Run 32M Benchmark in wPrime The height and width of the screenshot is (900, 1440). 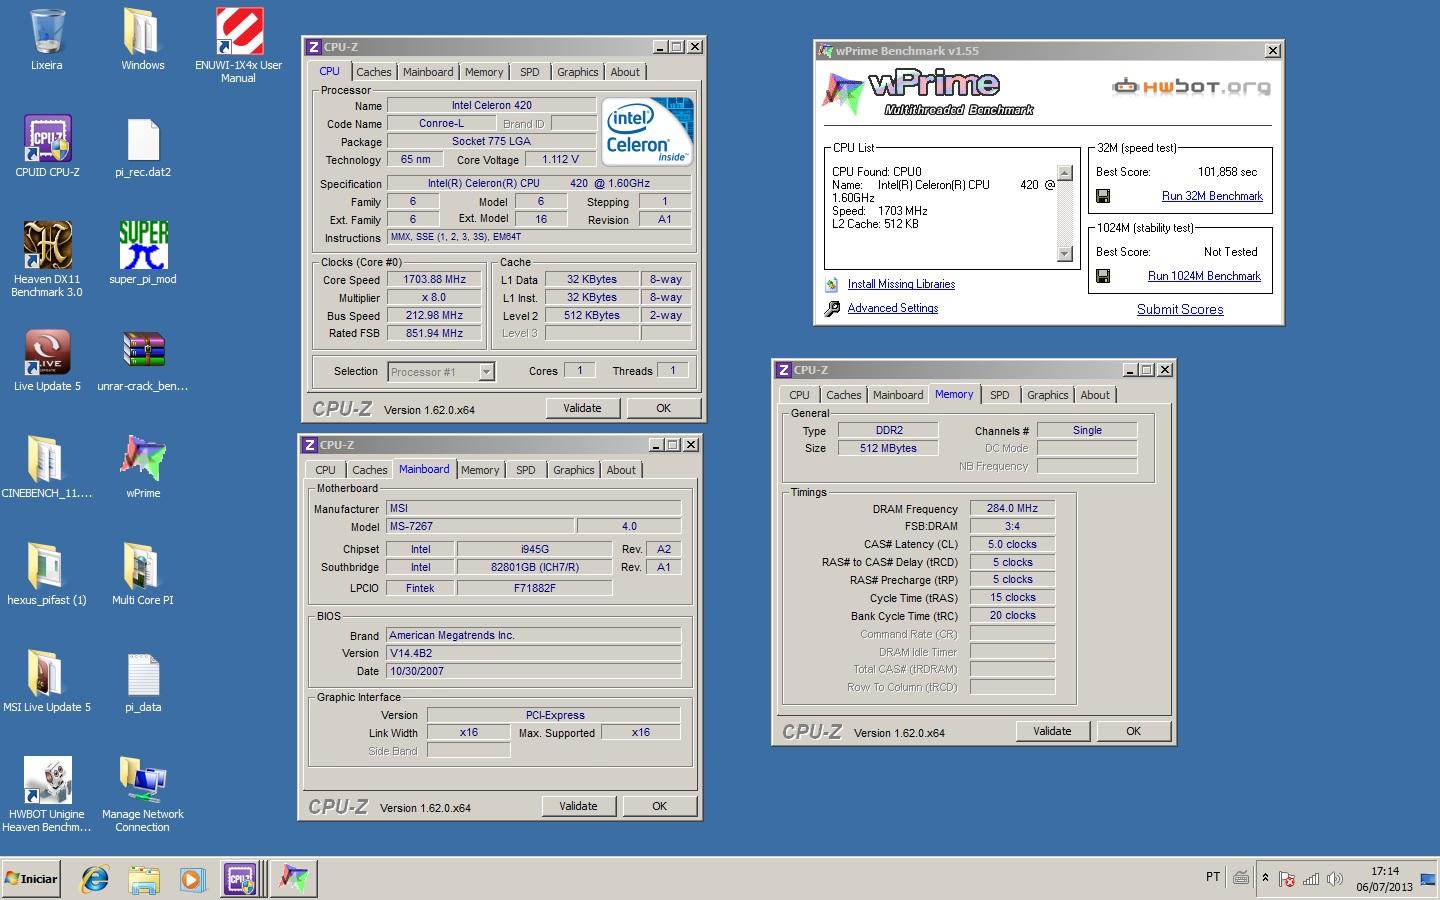(1212, 196)
